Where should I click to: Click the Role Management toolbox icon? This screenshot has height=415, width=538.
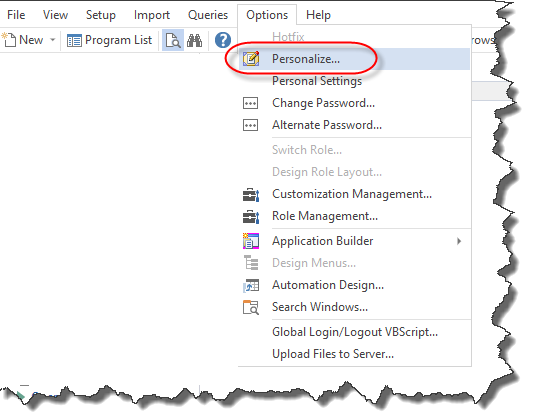click(251, 216)
